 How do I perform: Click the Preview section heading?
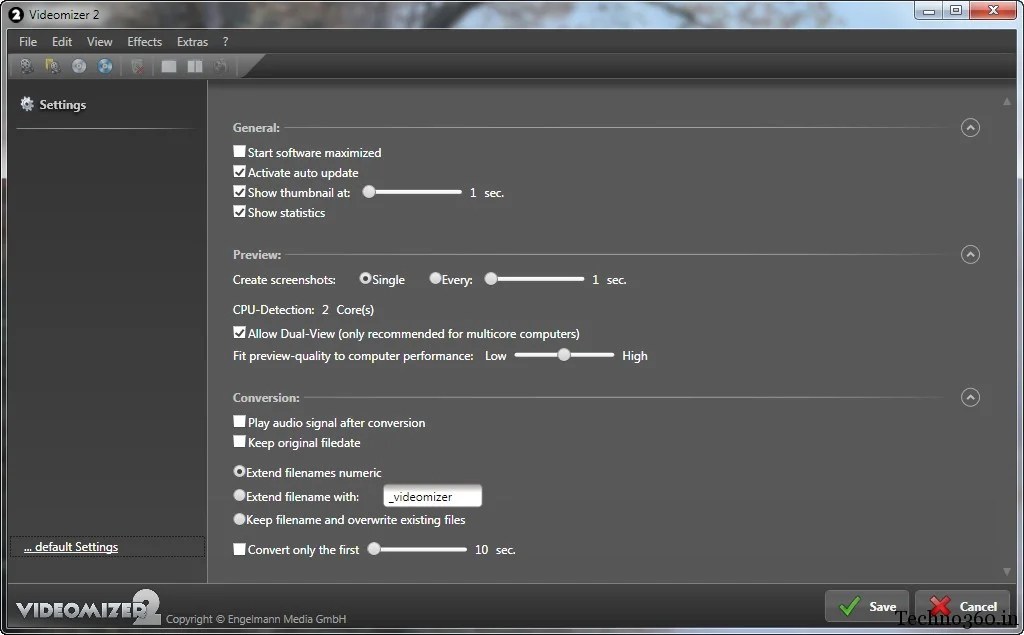(257, 254)
